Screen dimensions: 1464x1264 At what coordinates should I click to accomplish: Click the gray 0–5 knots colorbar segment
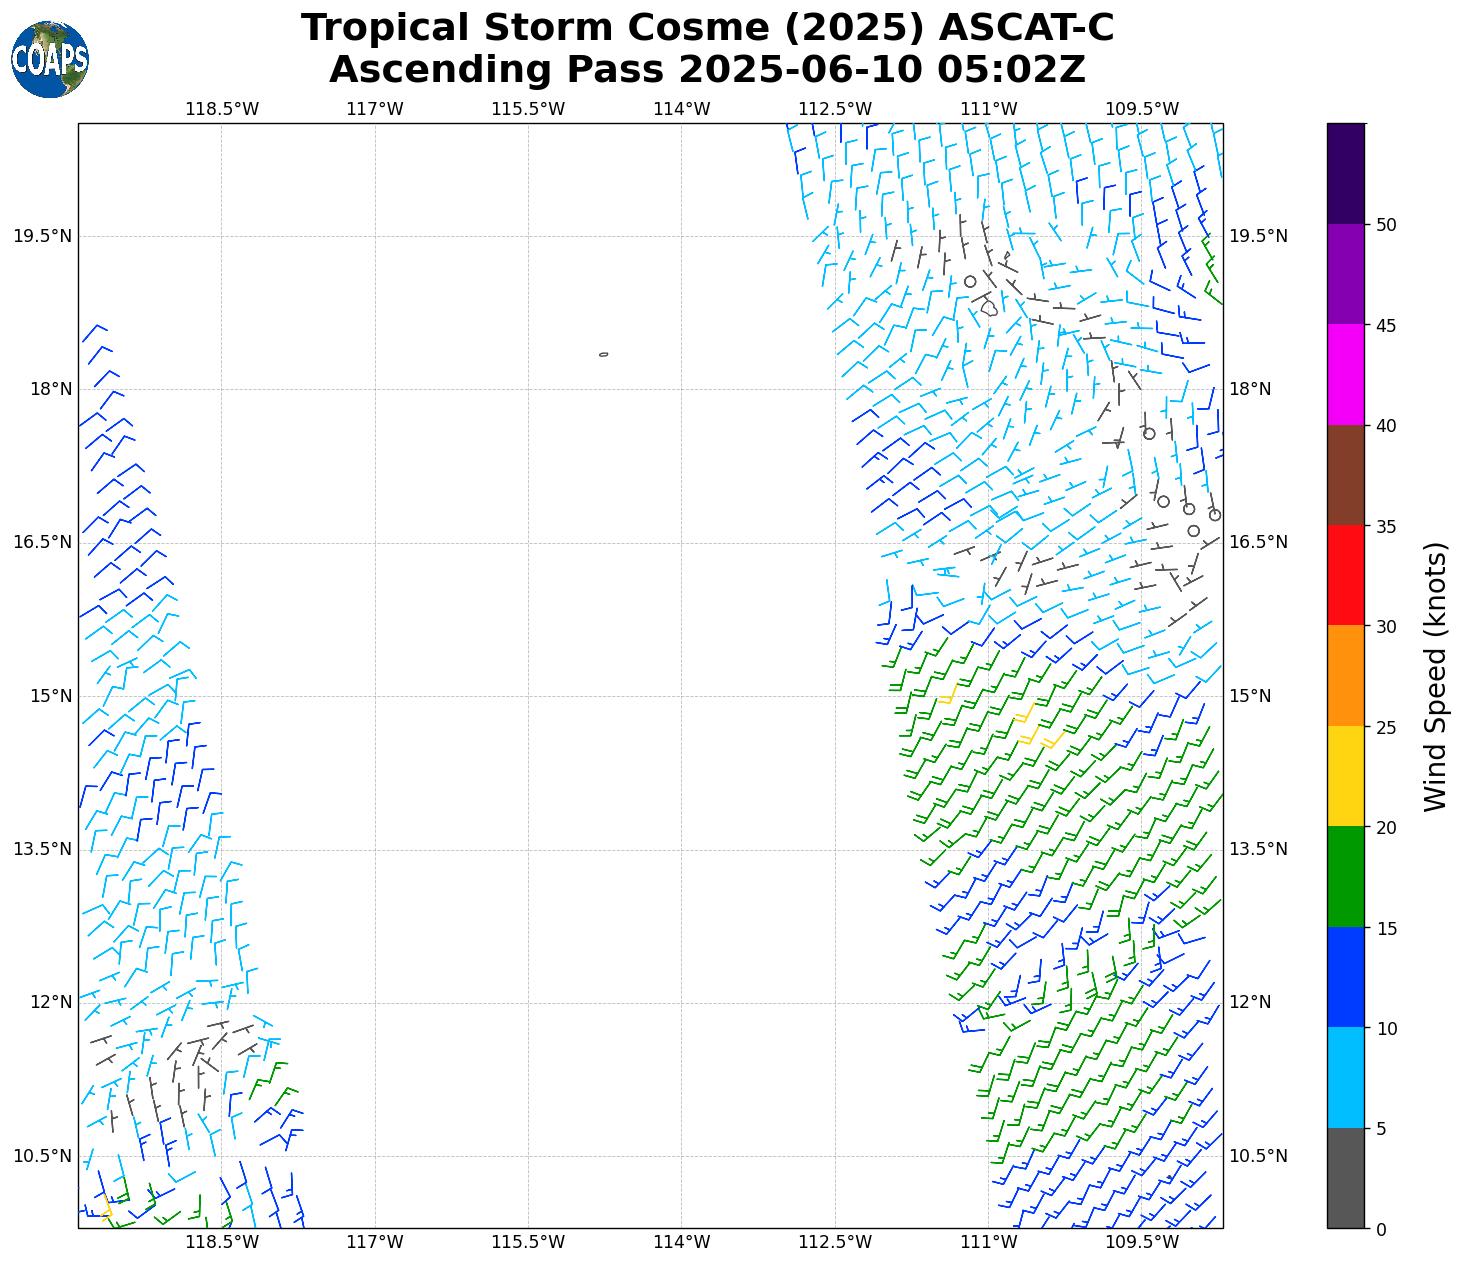click(x=1345, y=1178)
